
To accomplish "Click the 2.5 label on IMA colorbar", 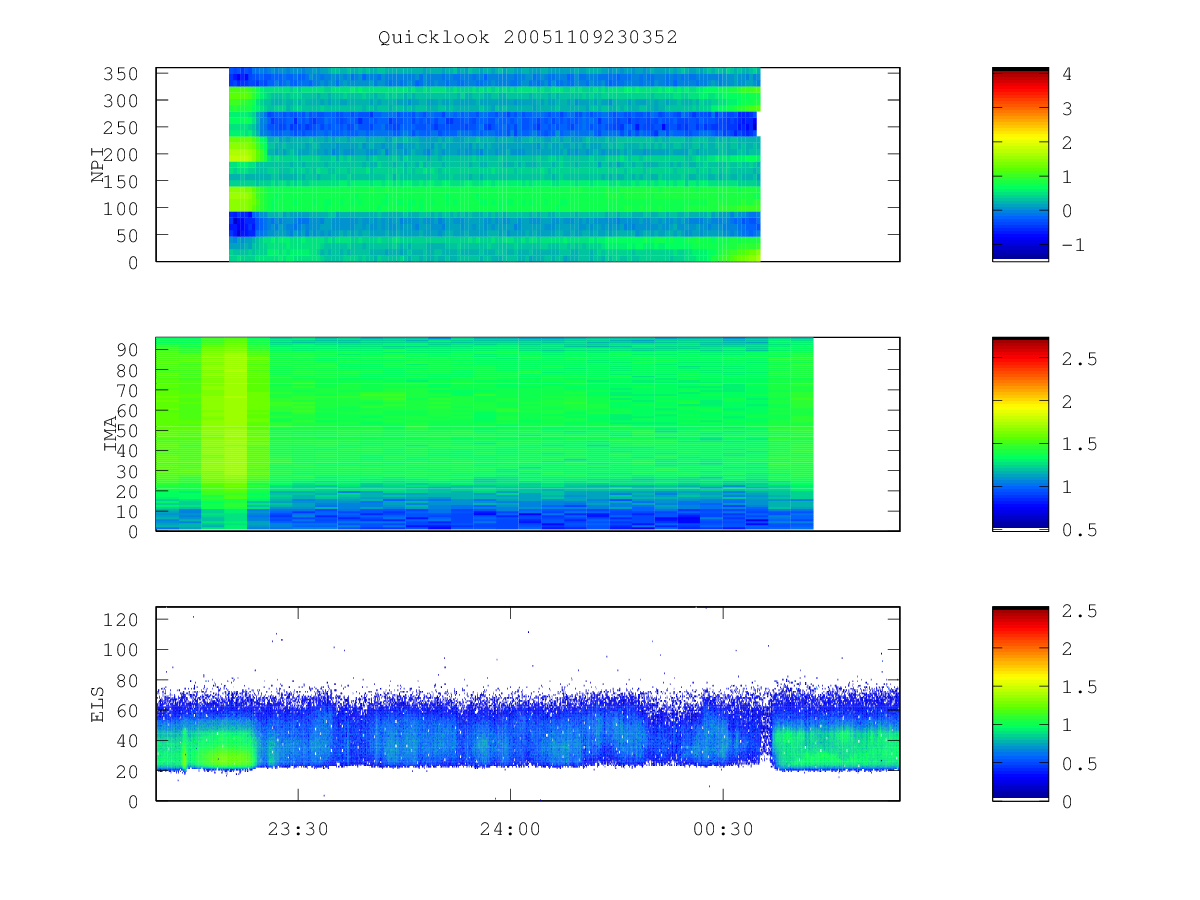I will pyautogui.click(x=1079, y=358).
